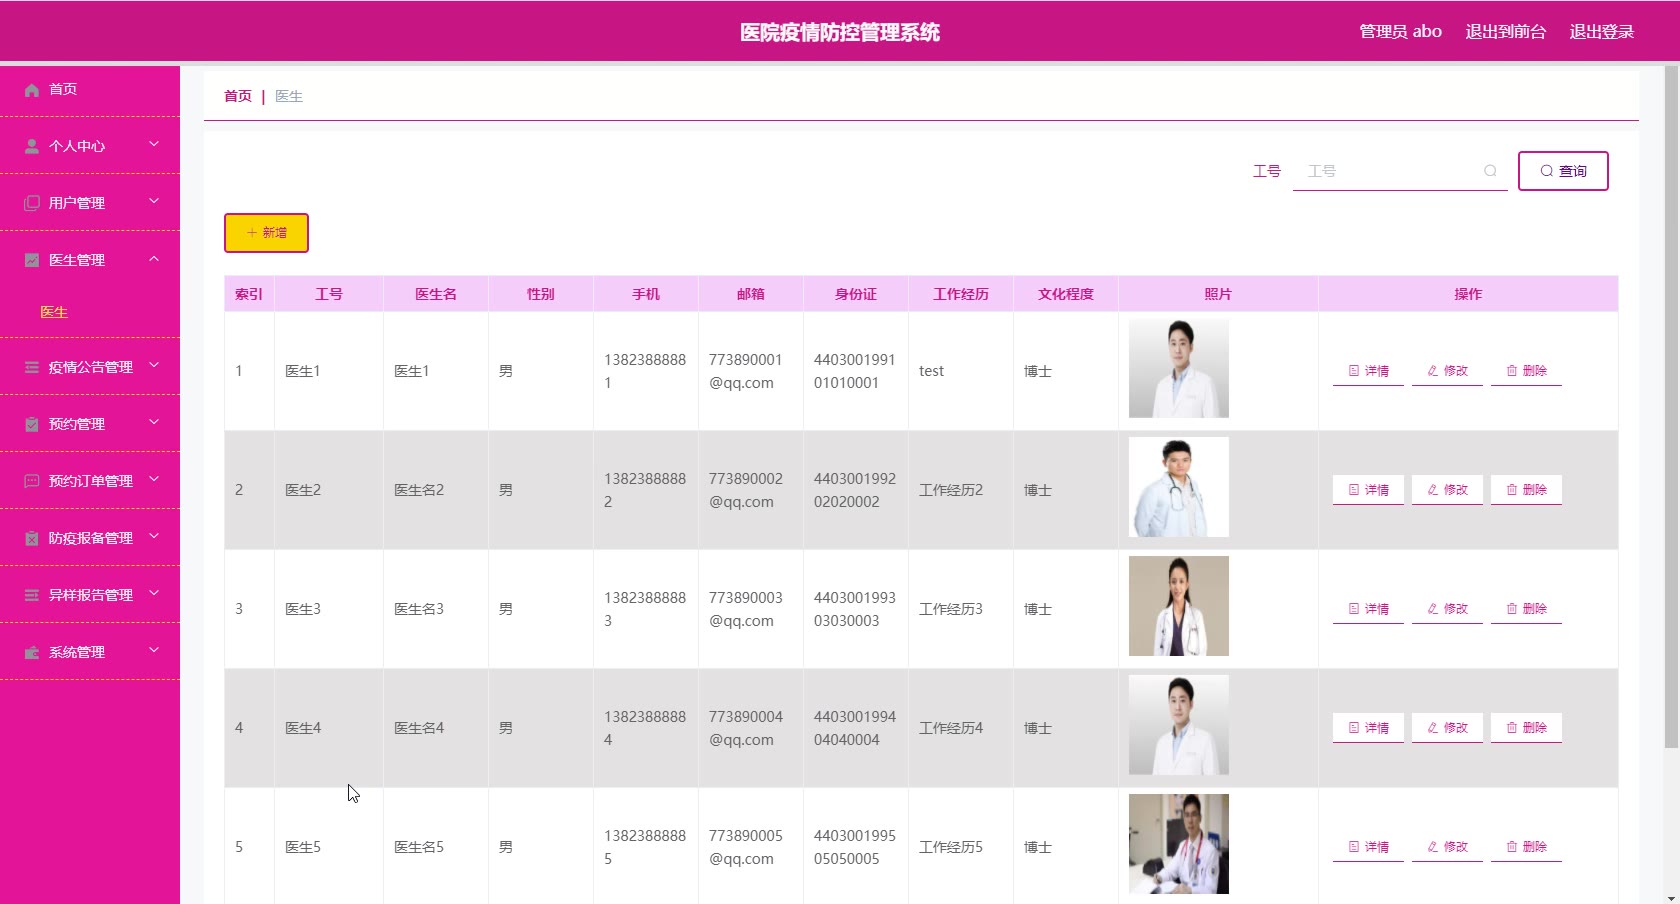Click the 个人中心 user icon

pyautogui.click(x=32, y=147)
